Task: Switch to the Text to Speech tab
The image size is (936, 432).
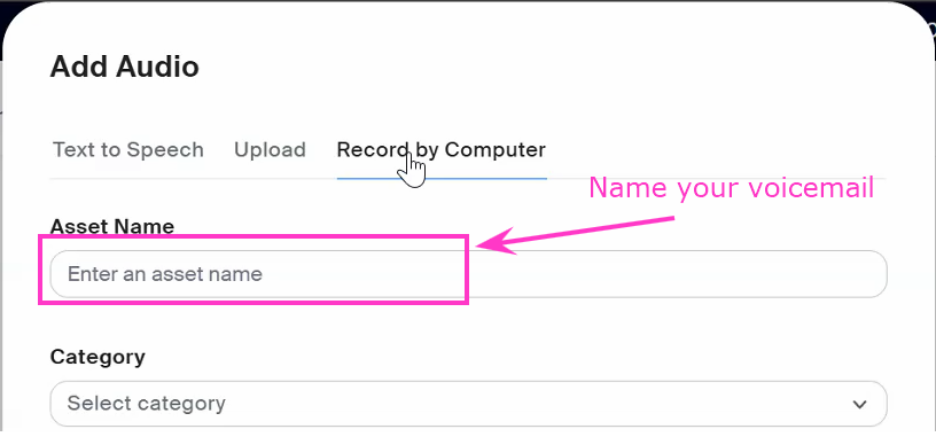Action: tap(128, 150)
